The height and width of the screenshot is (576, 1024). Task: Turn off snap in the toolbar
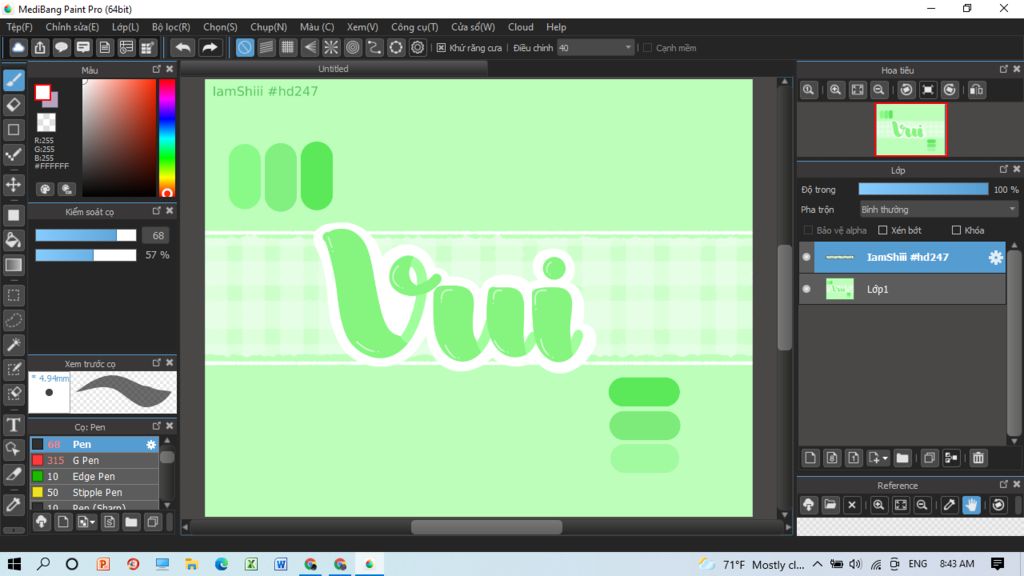tap(245, 48)
